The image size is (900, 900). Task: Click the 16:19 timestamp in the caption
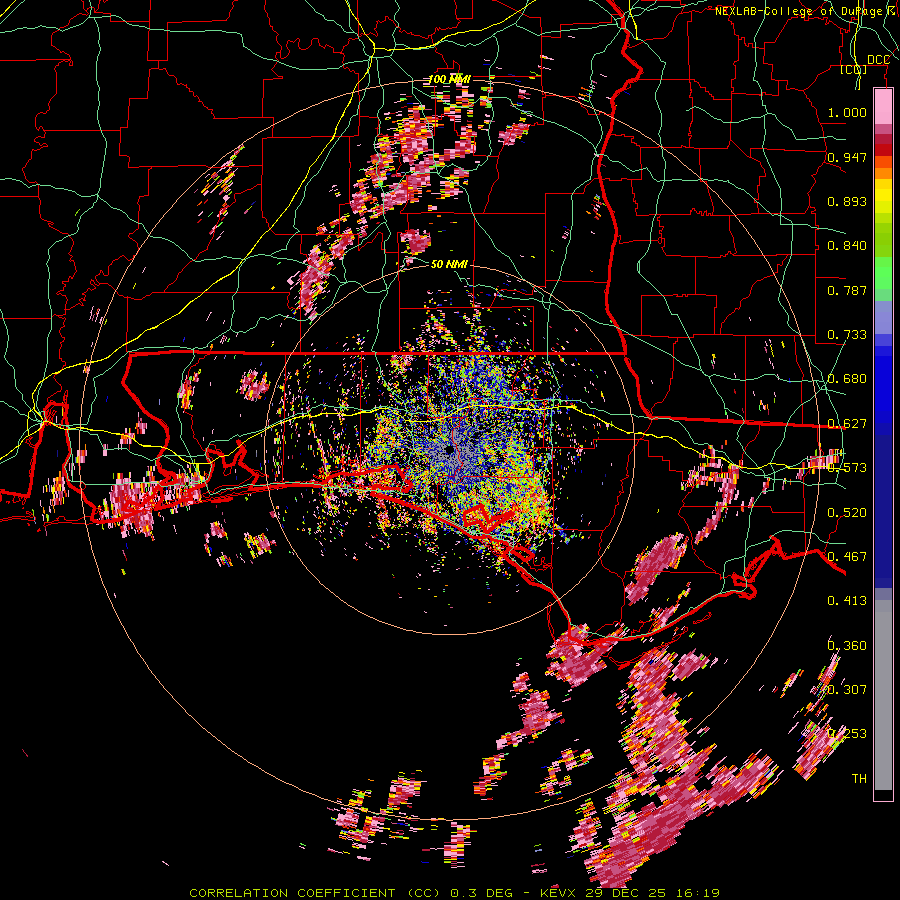click(x=697, y=893)
